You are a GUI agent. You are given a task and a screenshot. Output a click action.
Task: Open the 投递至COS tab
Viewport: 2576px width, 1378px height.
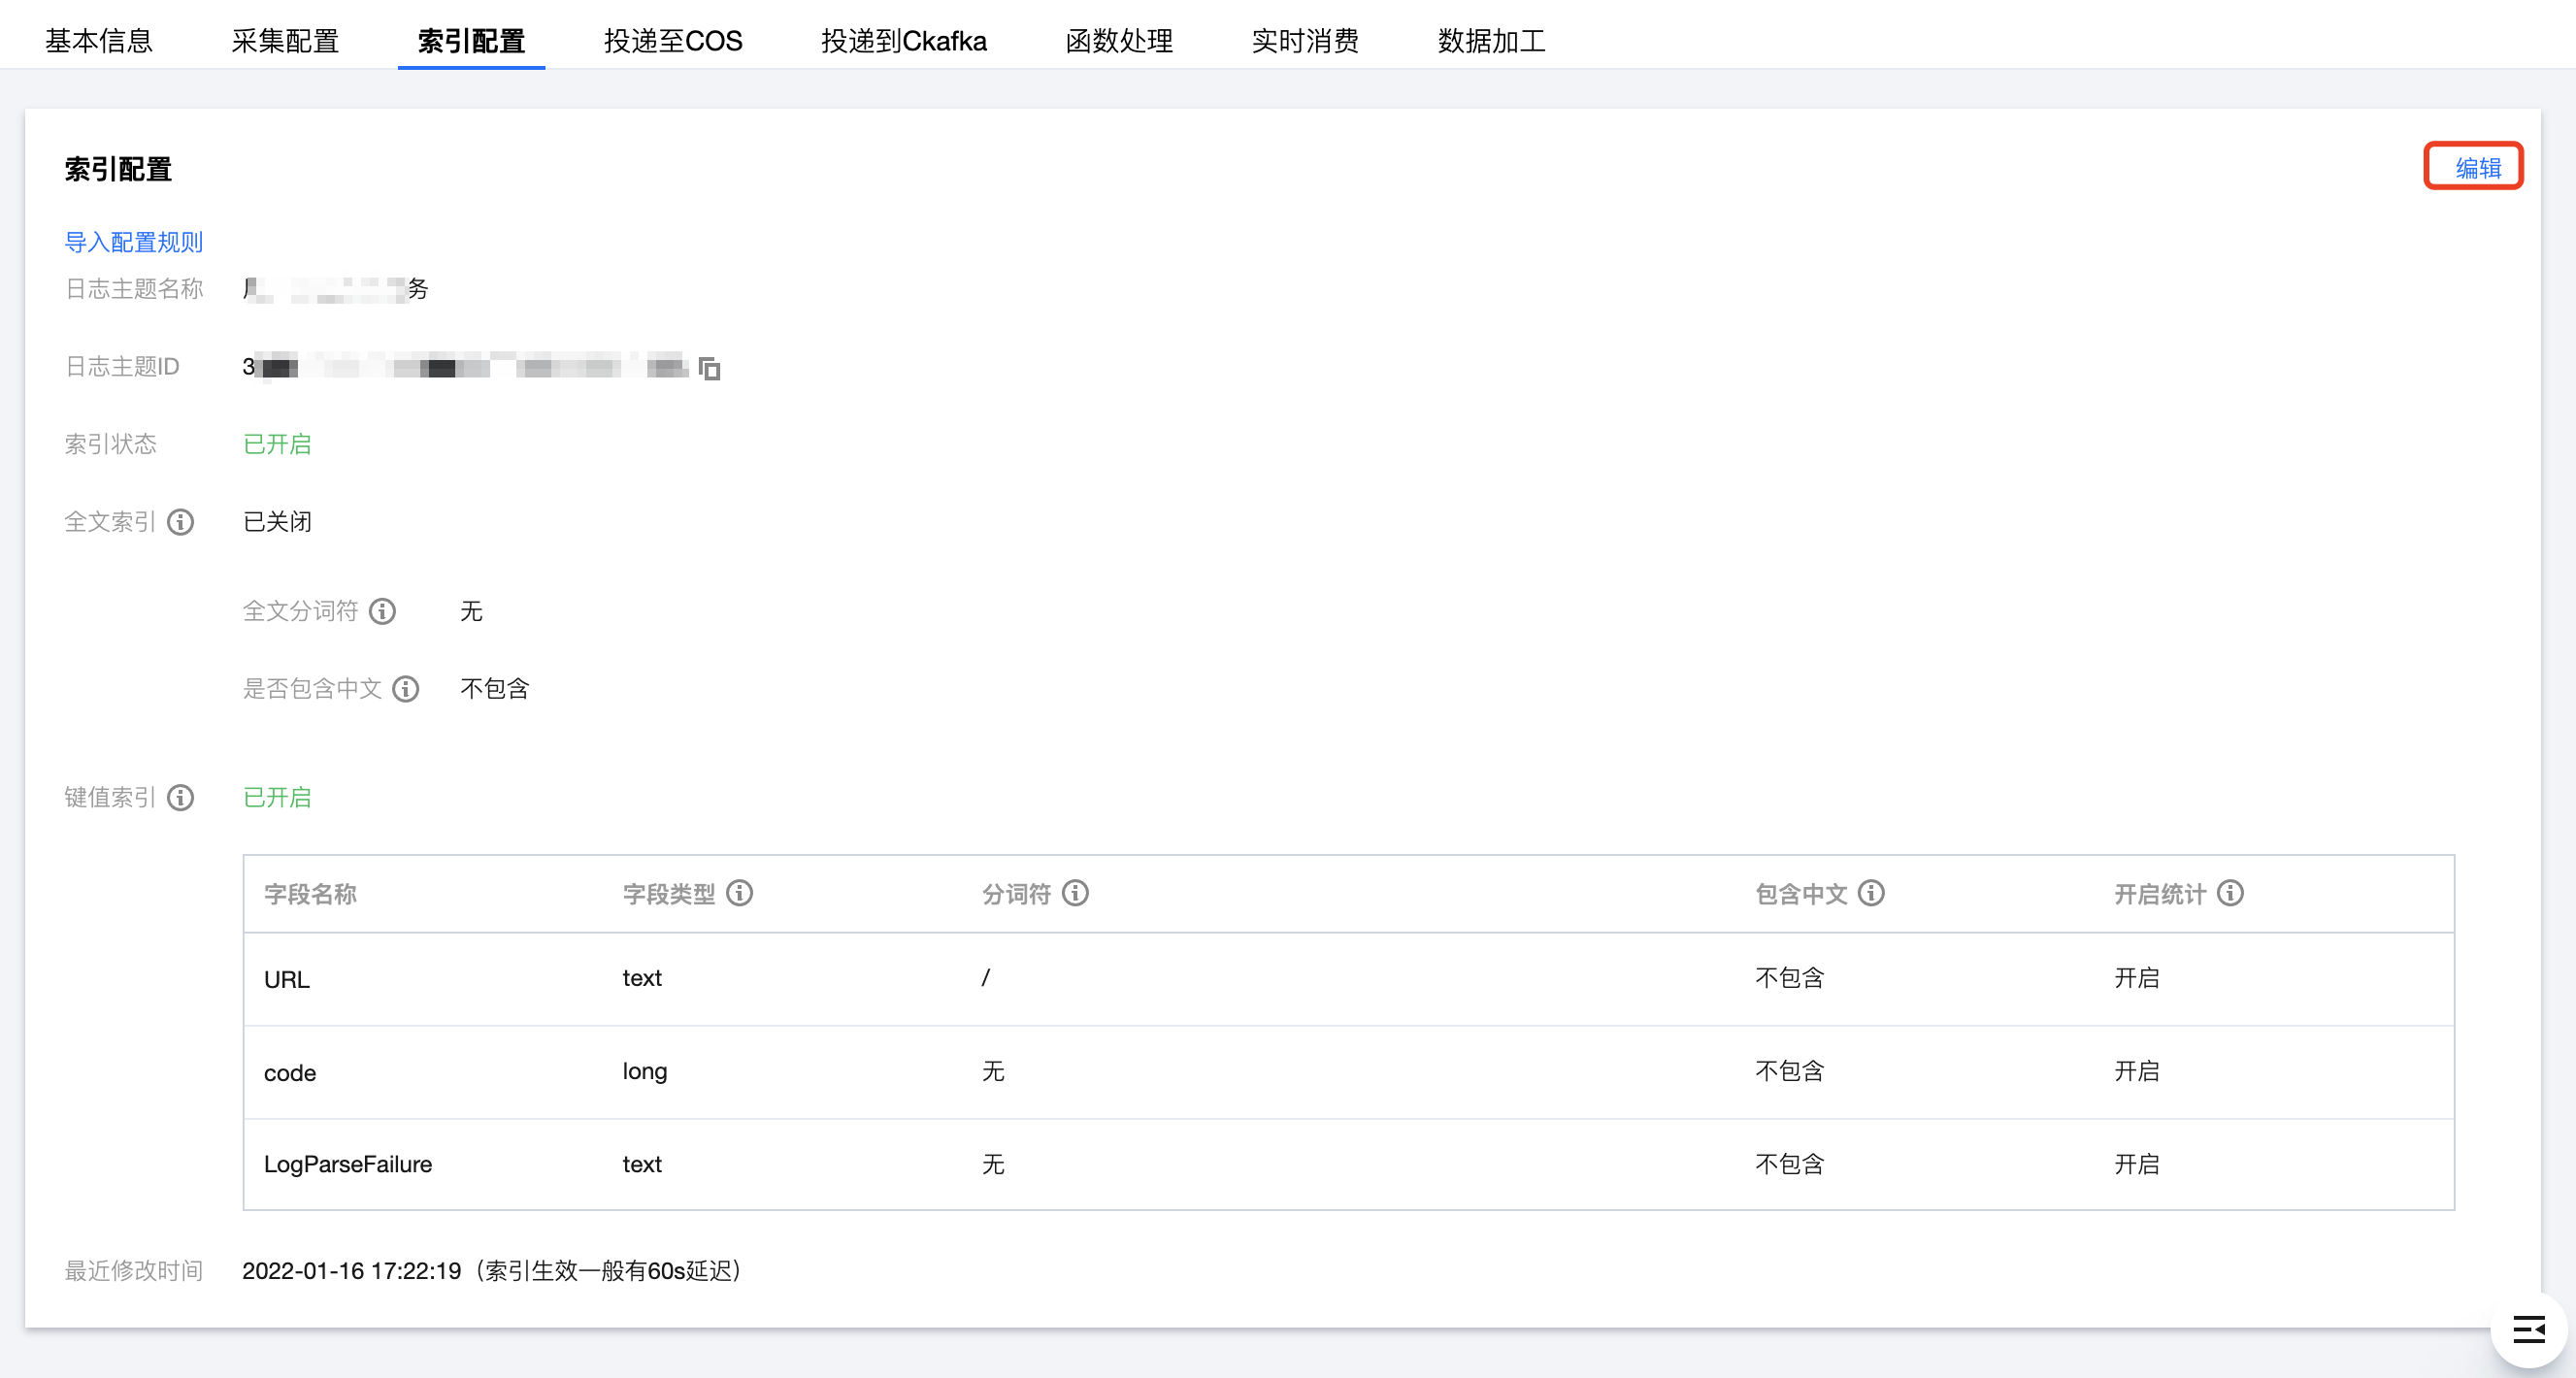[x=673, y=41]
